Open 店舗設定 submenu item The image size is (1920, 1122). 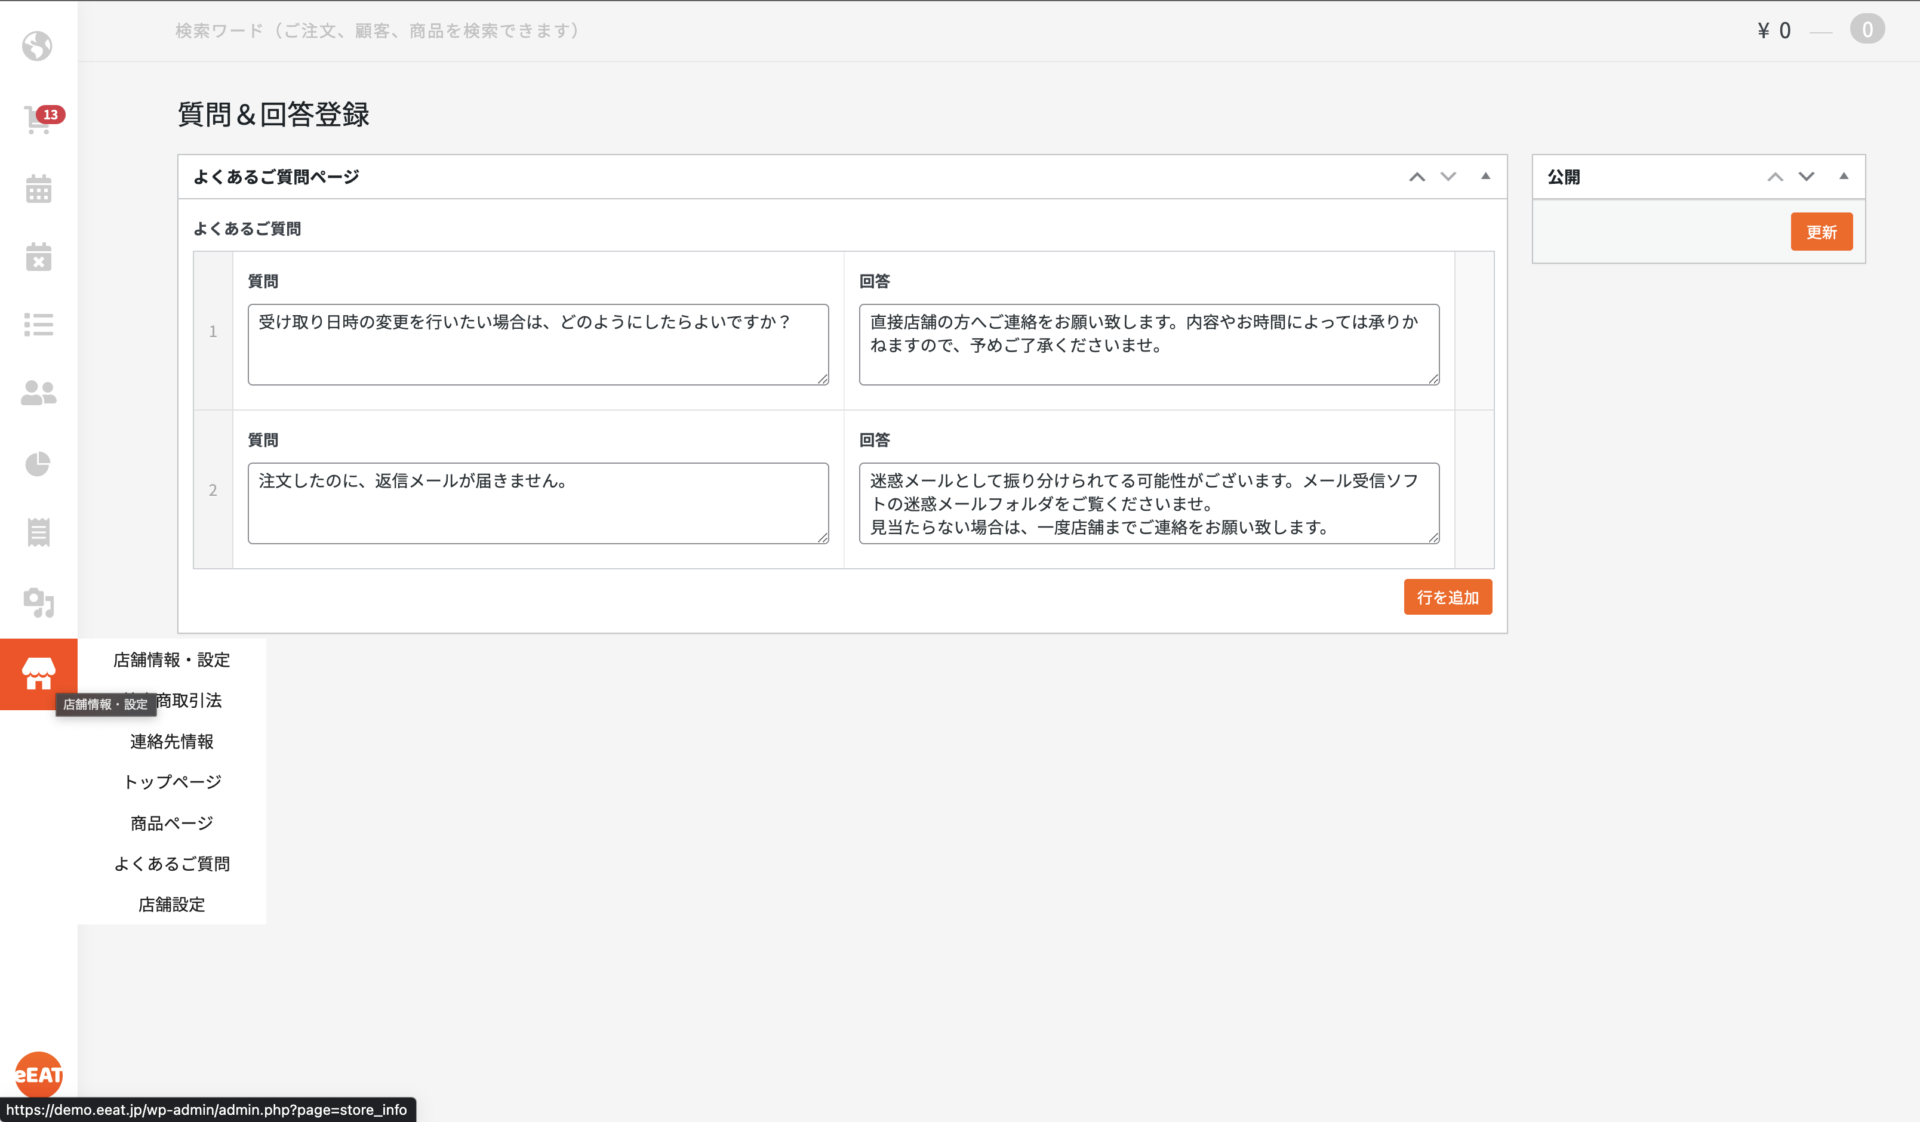171,904
